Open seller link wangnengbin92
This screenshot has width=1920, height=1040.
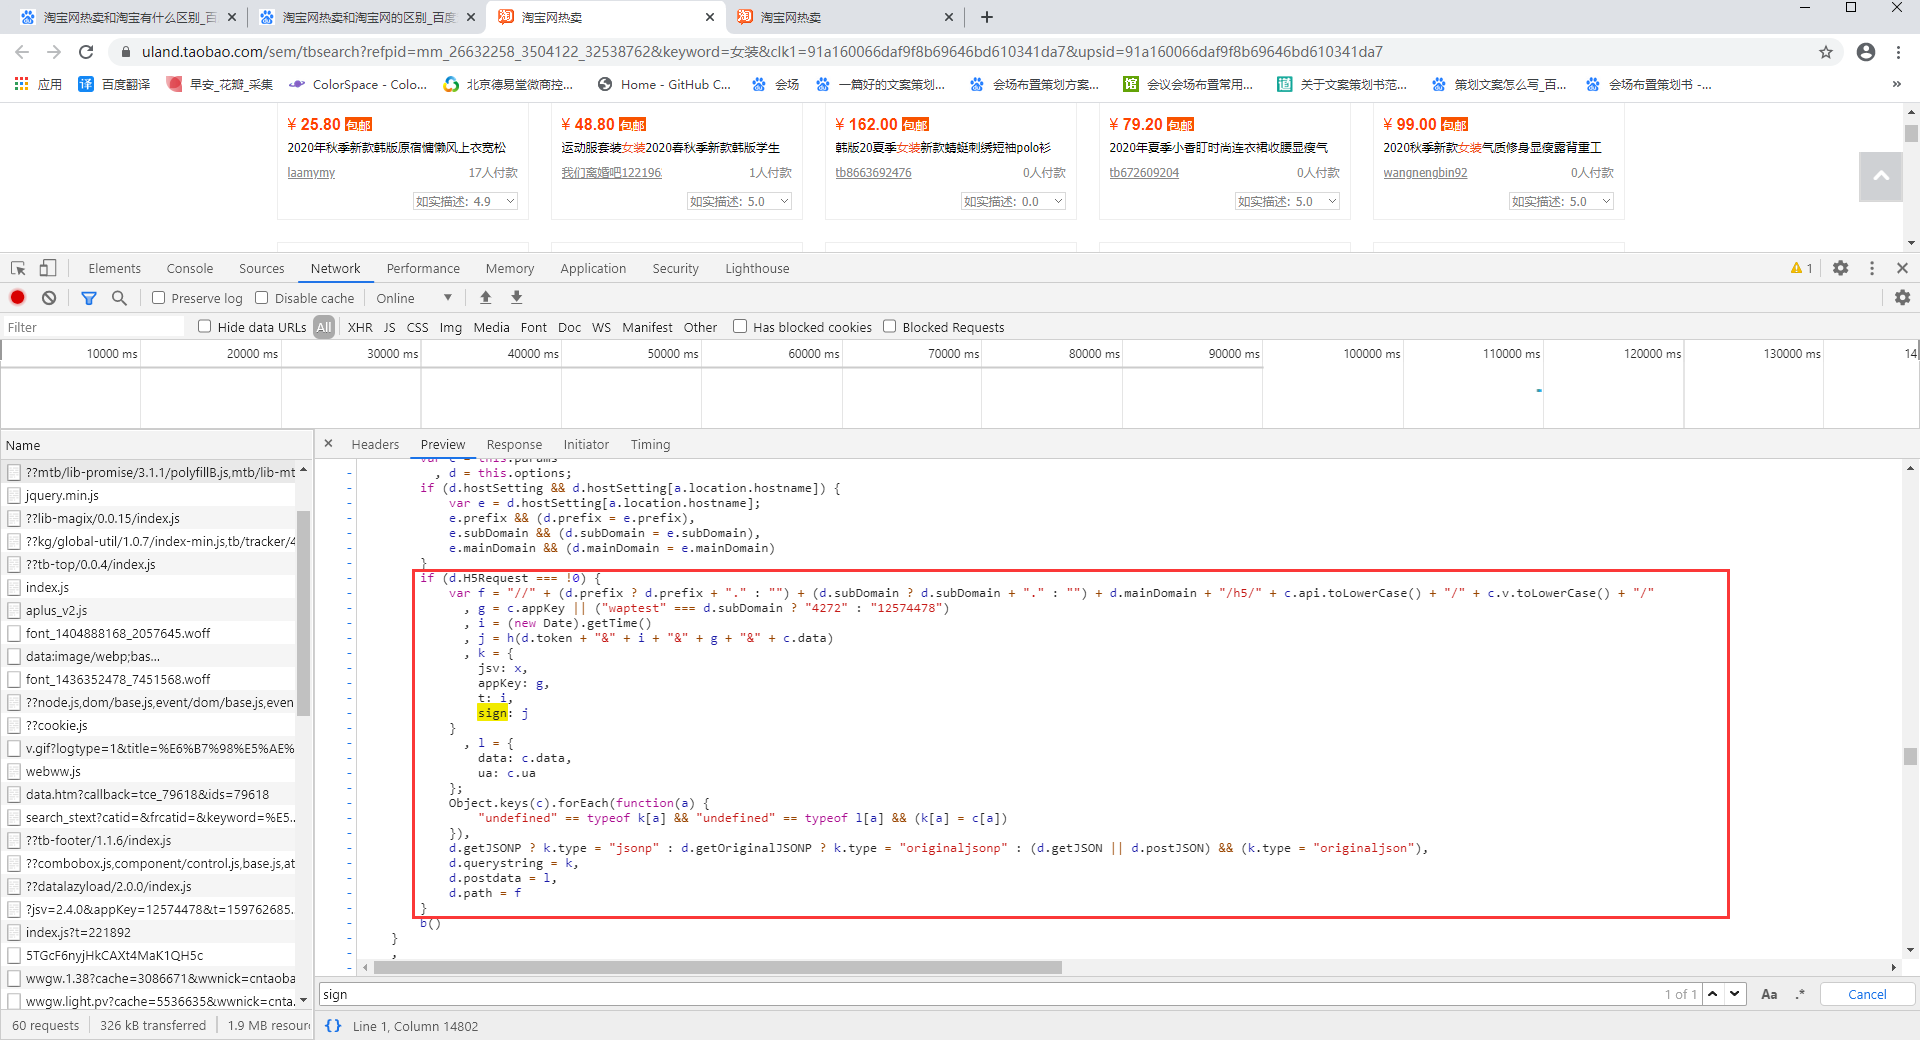1425,173
